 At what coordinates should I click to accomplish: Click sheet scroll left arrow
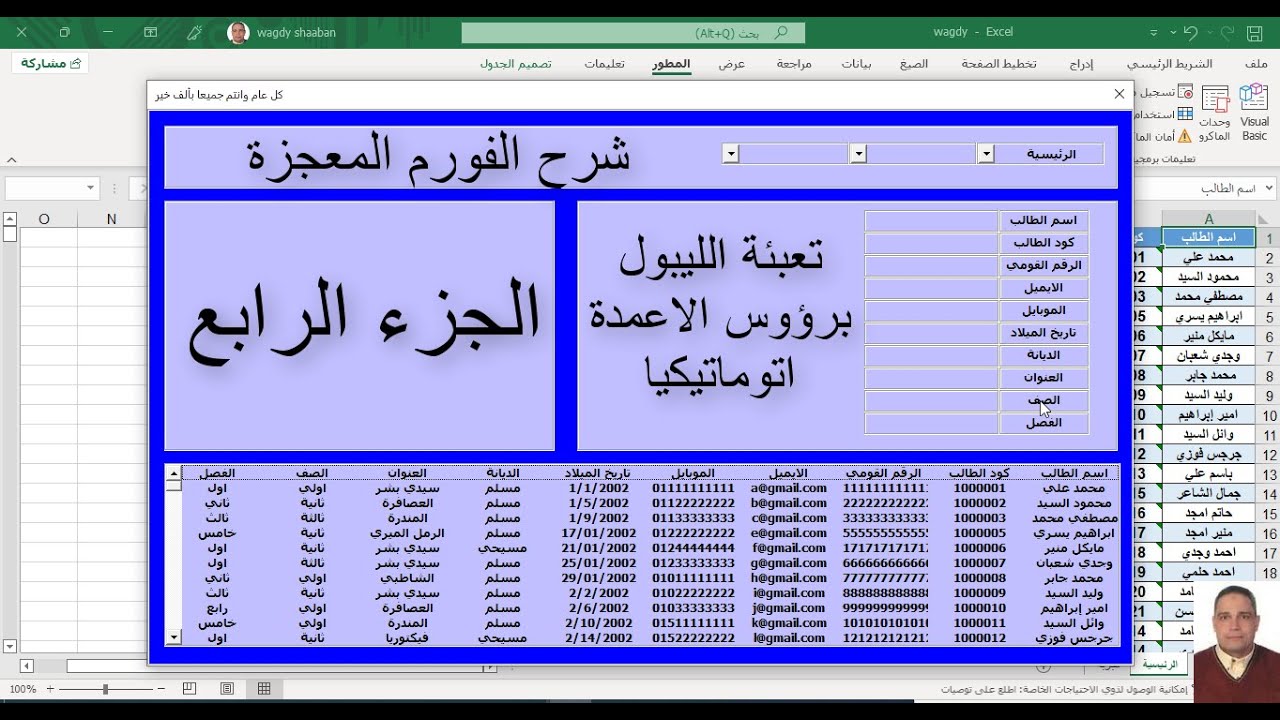[x=26, y=665]
